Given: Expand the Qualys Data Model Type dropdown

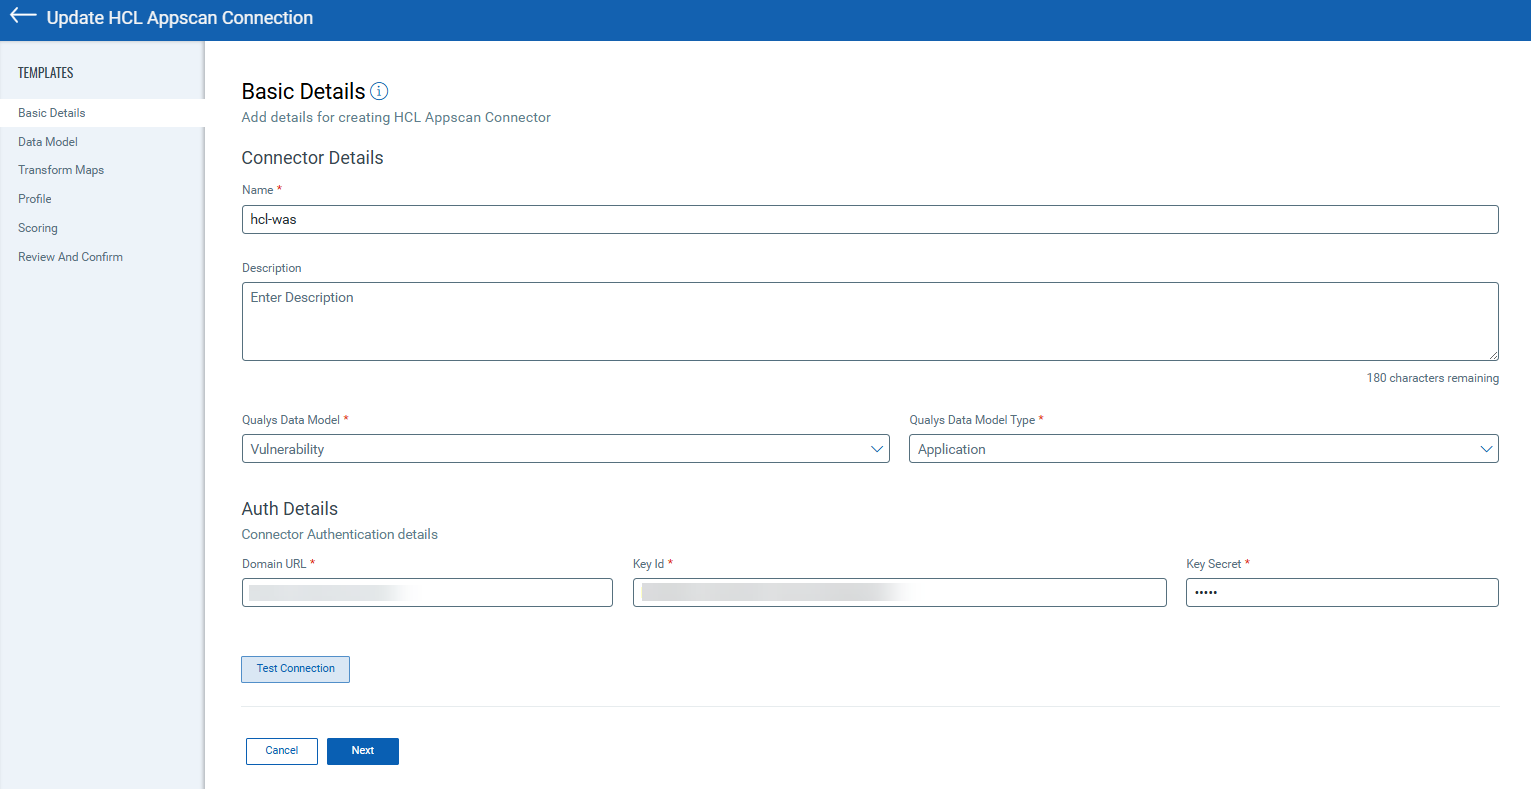Looking at the screenshot, I should (1202, 449).
